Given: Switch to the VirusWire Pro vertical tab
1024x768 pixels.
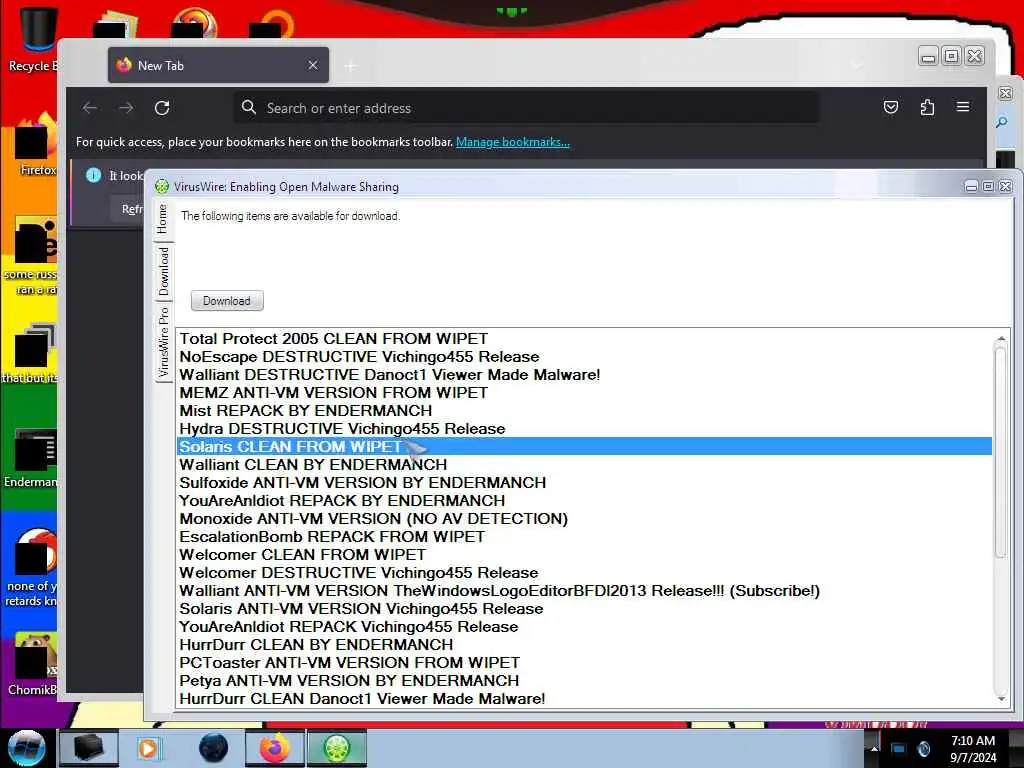Looking at the screenshot, I should point(163,342).
